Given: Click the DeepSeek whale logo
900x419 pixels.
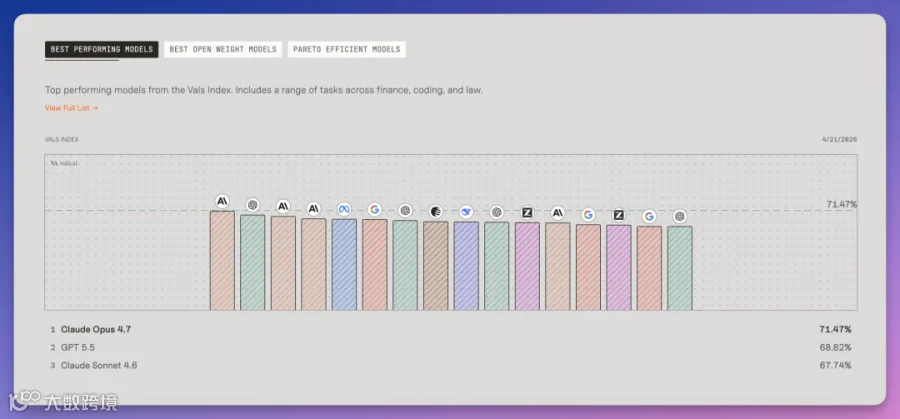Looking at the screenshot, I should pyautogui.click(x=466, y=212).
